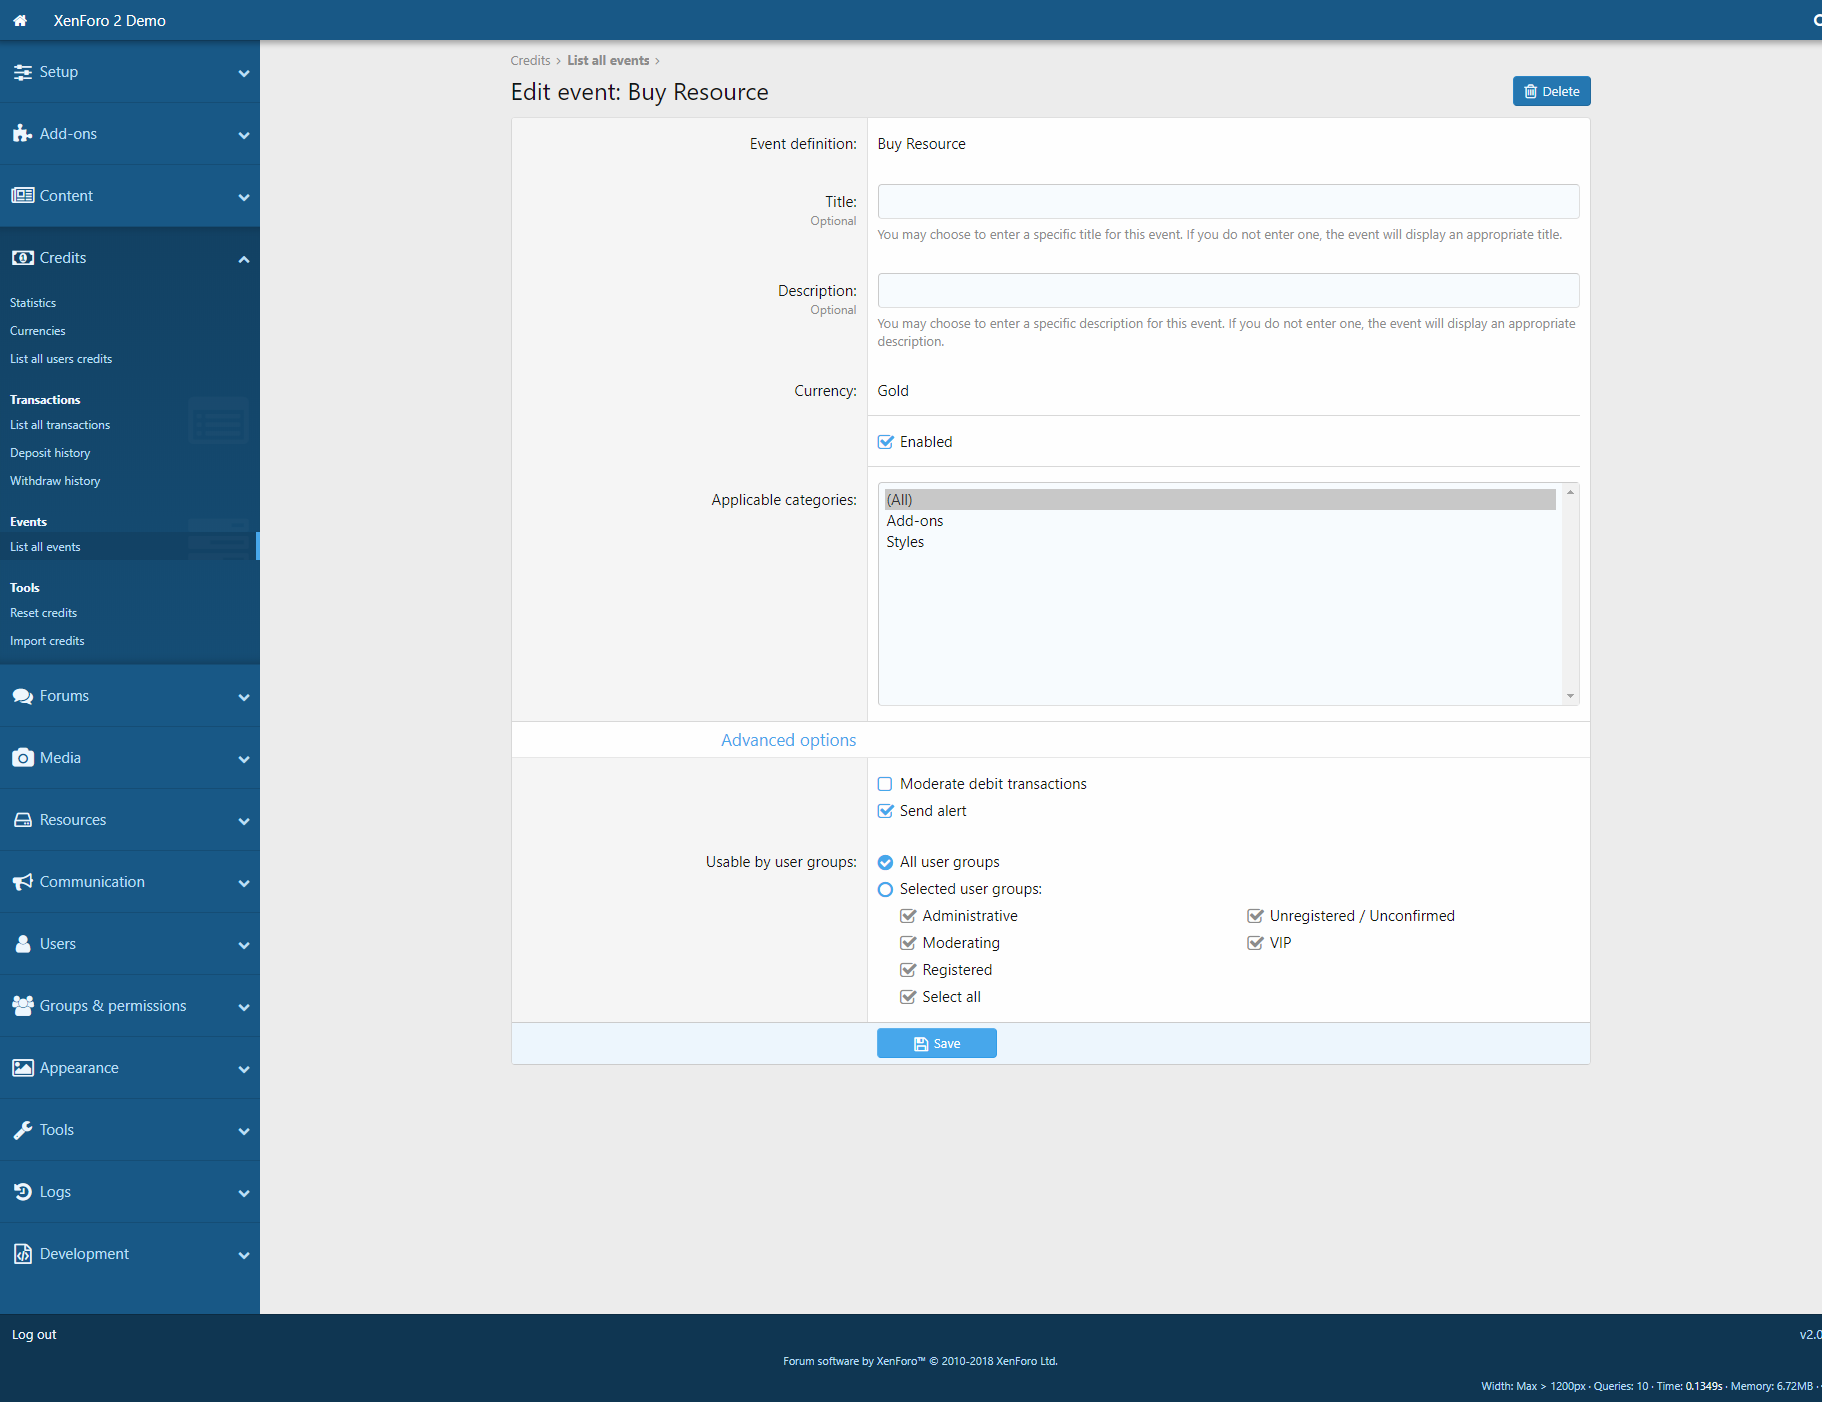This screenshot has height=1402, width=1822.
Task: Uncheck the Enabled checkbox
Action: 885,442
